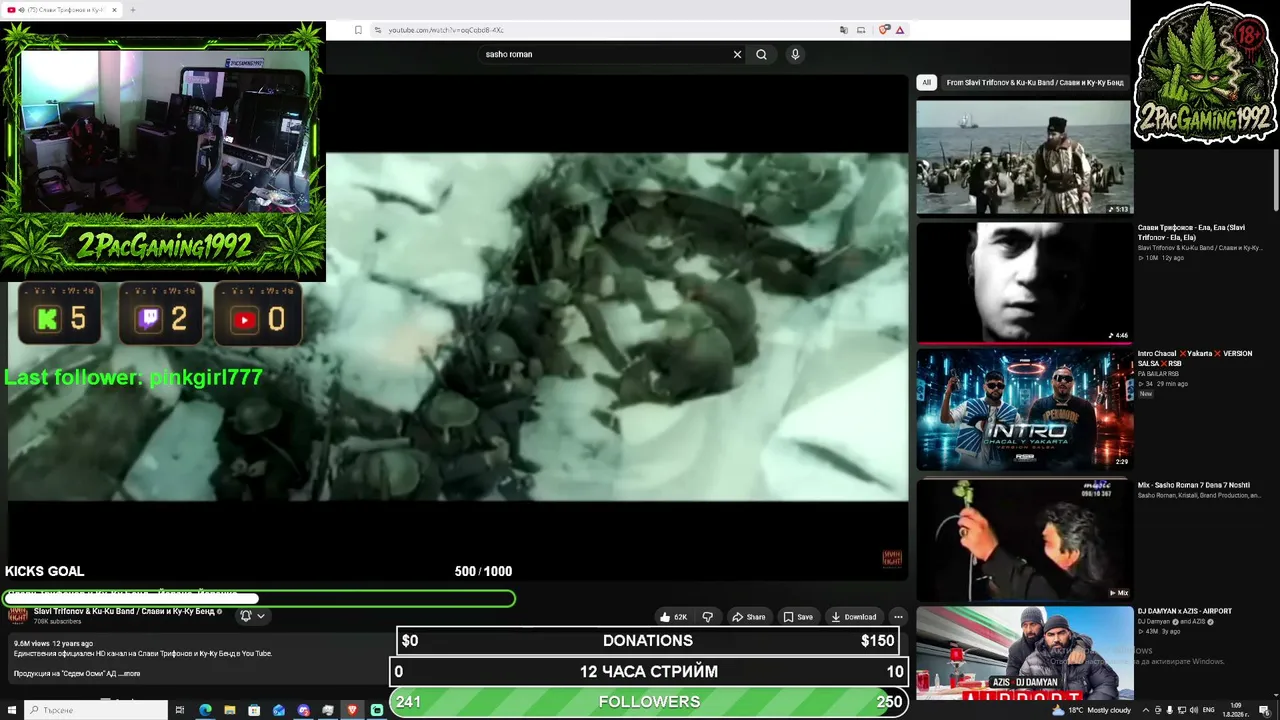This screenshot has height=720, width=1280.
Task: Play the soldiers-at-sea video thumbnail
Action: pos(1024,157)
